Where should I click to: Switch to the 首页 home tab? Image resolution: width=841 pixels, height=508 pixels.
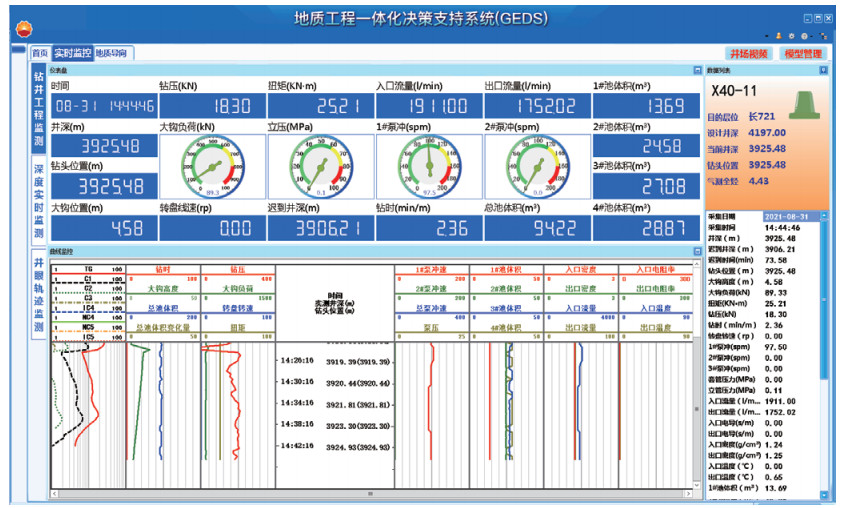40,52
